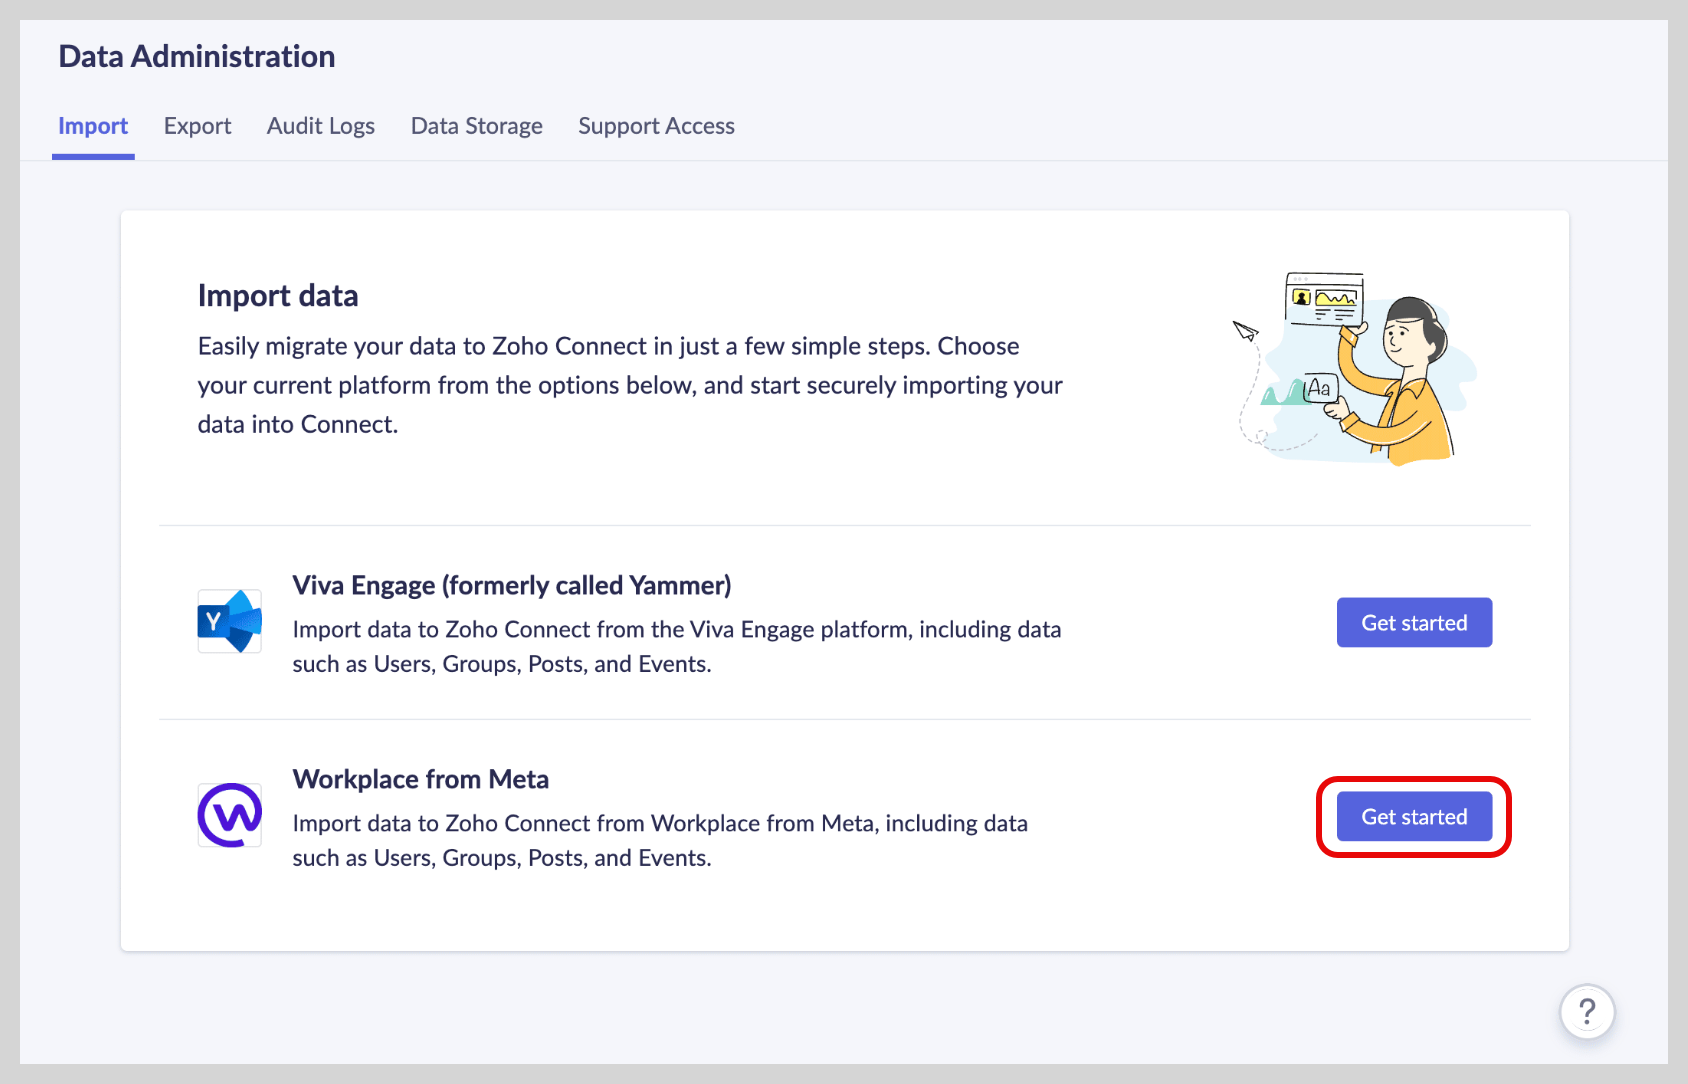
Task: Click the paper plane in the illustration
Action: [1245, 330]
